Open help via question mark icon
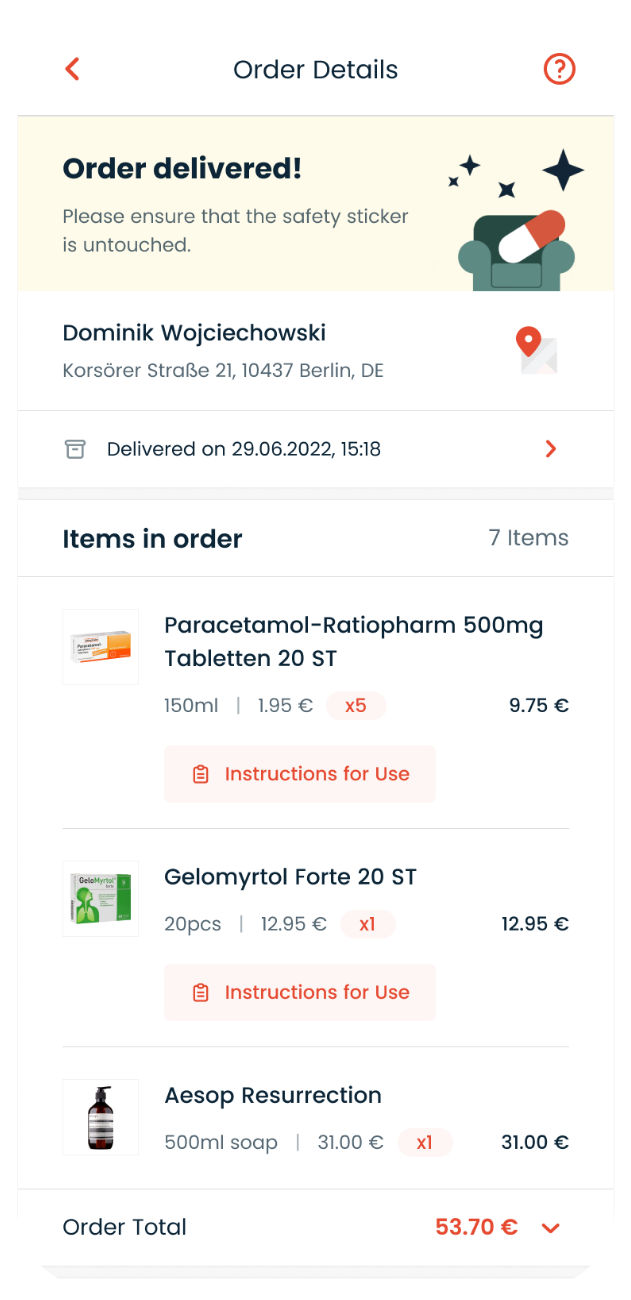This screenshot has width=631, height=1300. [x=559, y=69]
